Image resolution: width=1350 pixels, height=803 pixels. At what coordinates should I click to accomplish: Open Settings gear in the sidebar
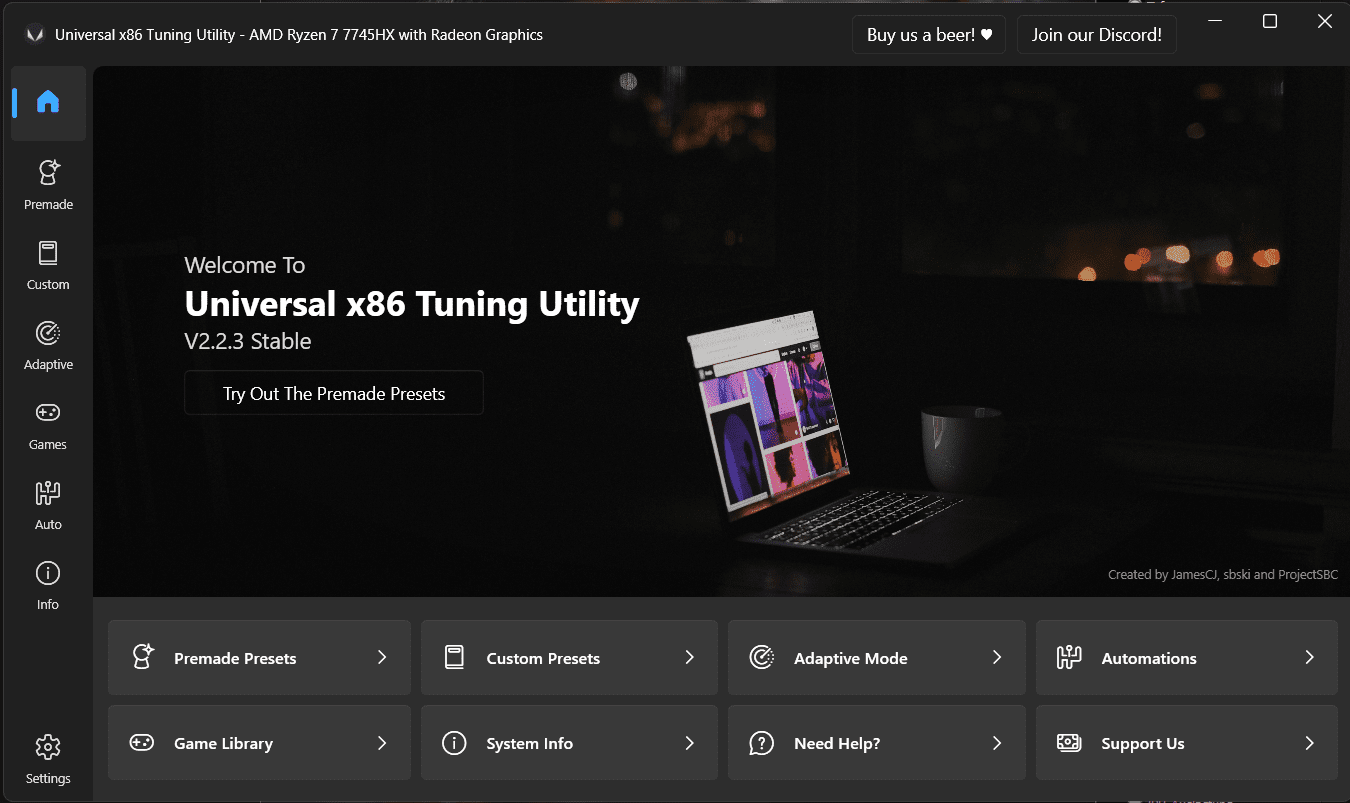point(48,759)
